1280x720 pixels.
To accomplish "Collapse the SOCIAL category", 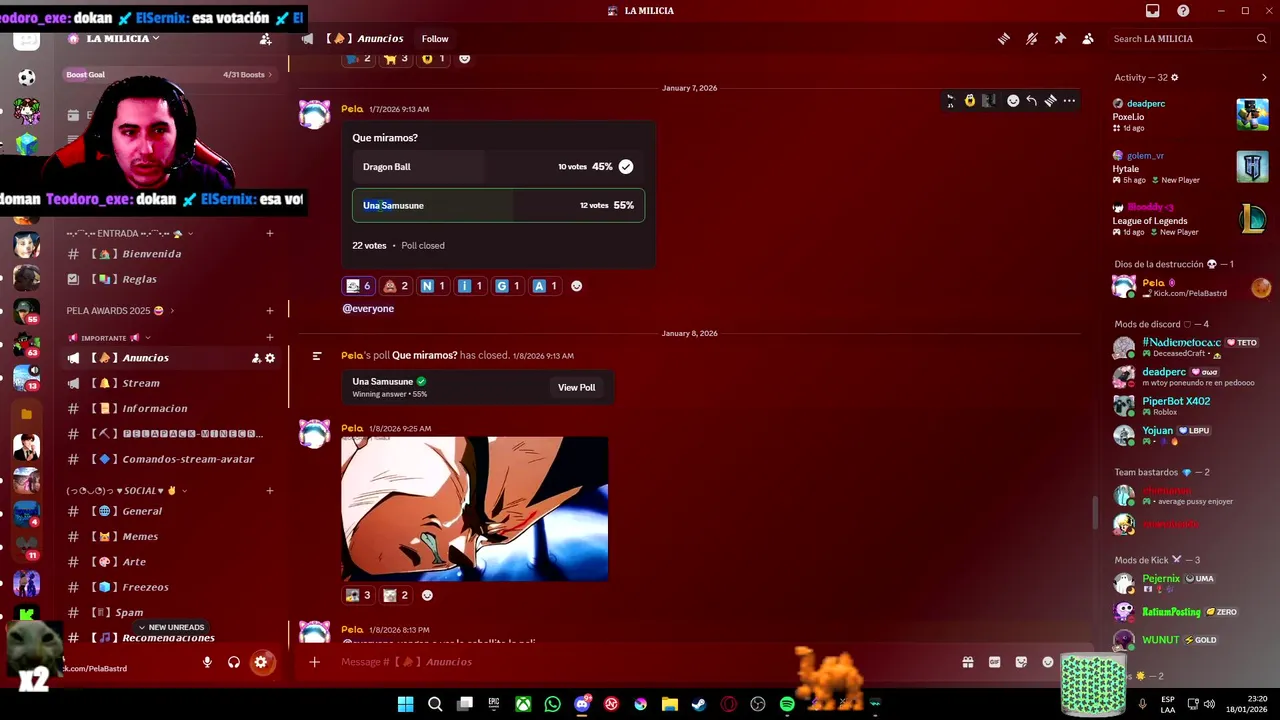I will 127,491.
